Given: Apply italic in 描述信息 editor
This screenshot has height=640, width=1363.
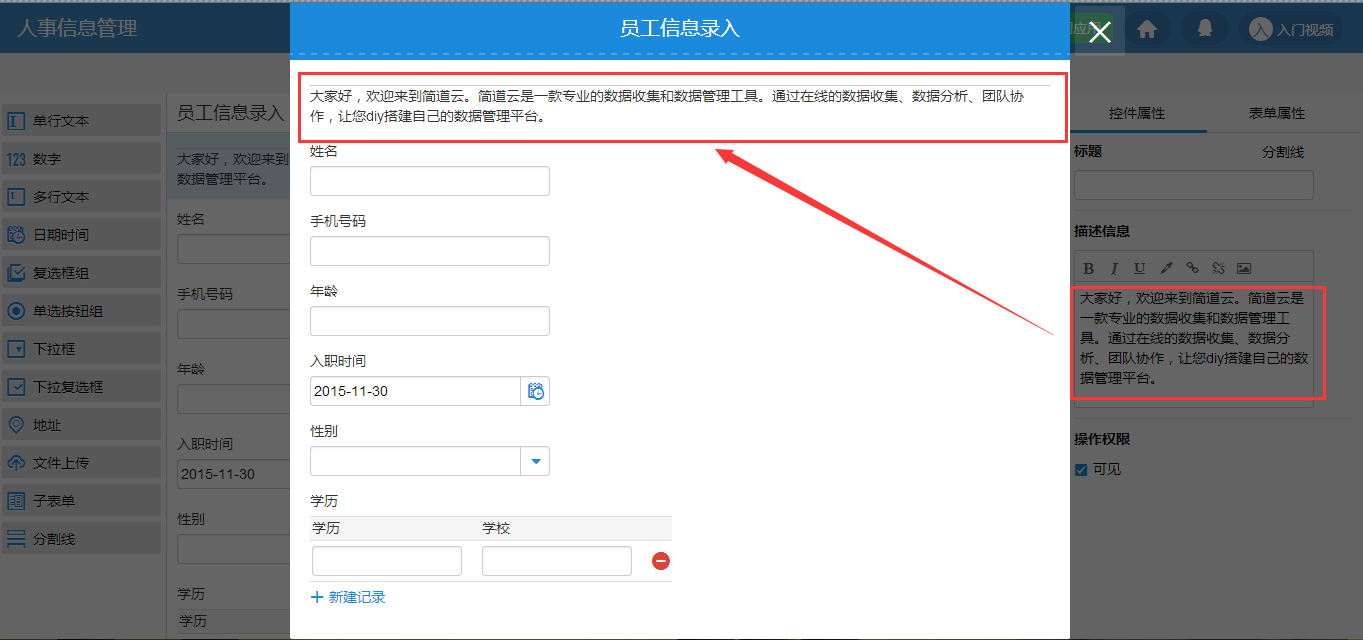Looking at the screenshot, I should tap(1114, 268).
